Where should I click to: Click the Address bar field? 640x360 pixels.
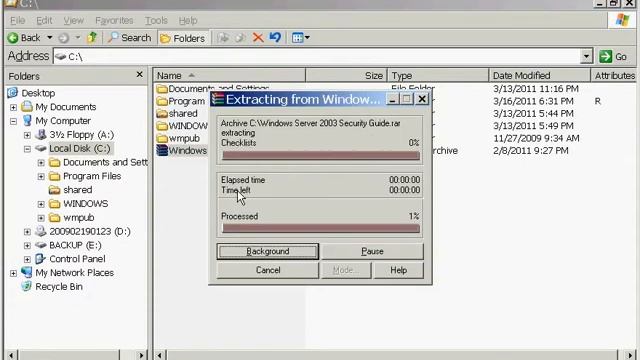(x=316, y=56)
